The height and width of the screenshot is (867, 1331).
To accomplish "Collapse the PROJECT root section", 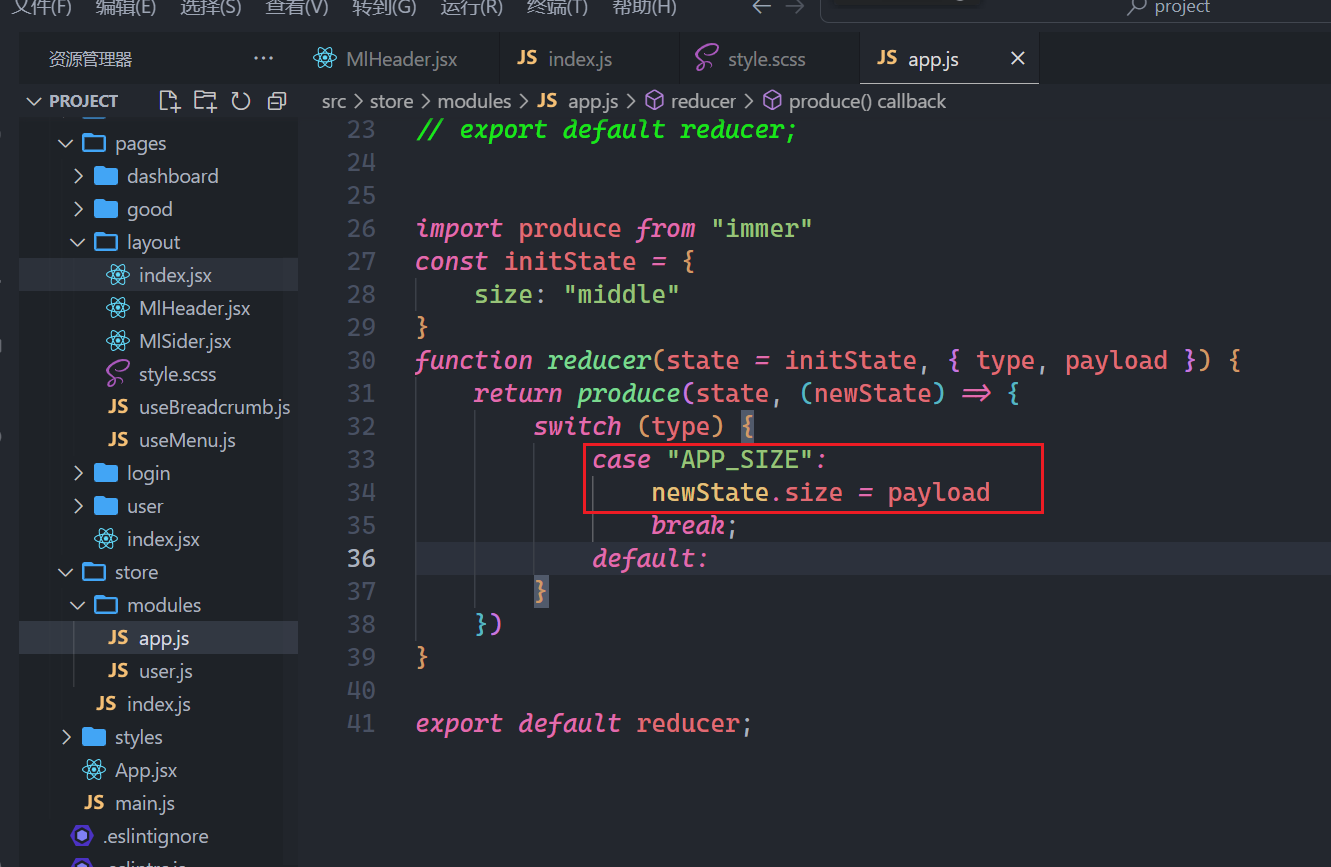I will tap(34, 101).
